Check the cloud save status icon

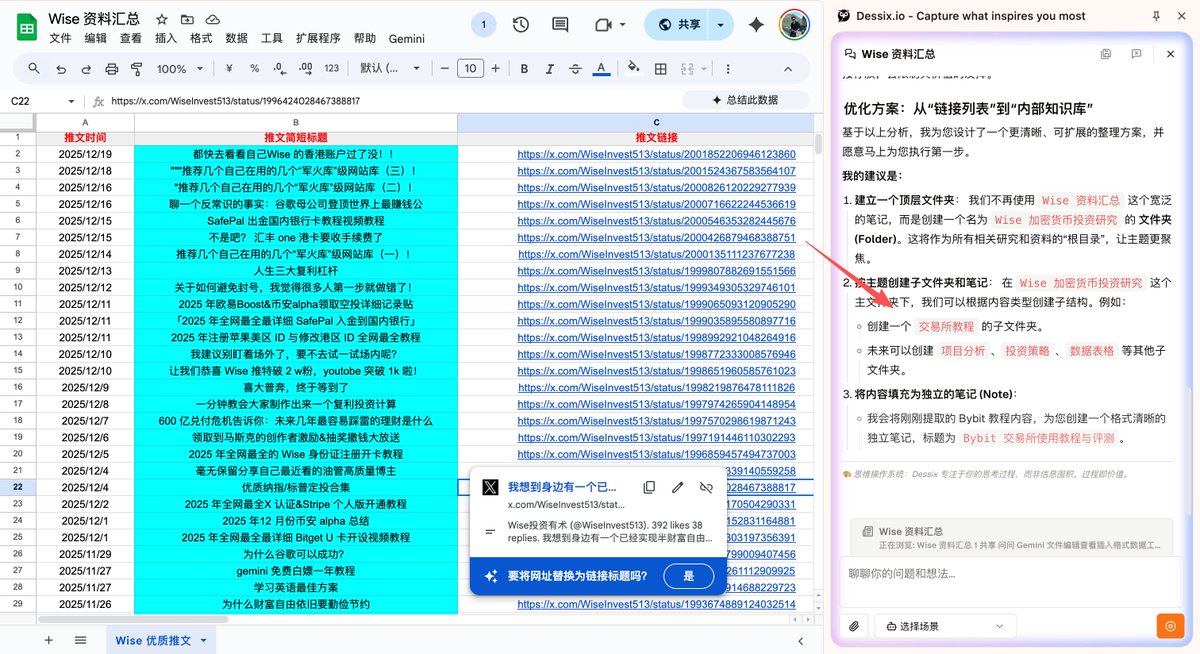click(x=212, y=20)
